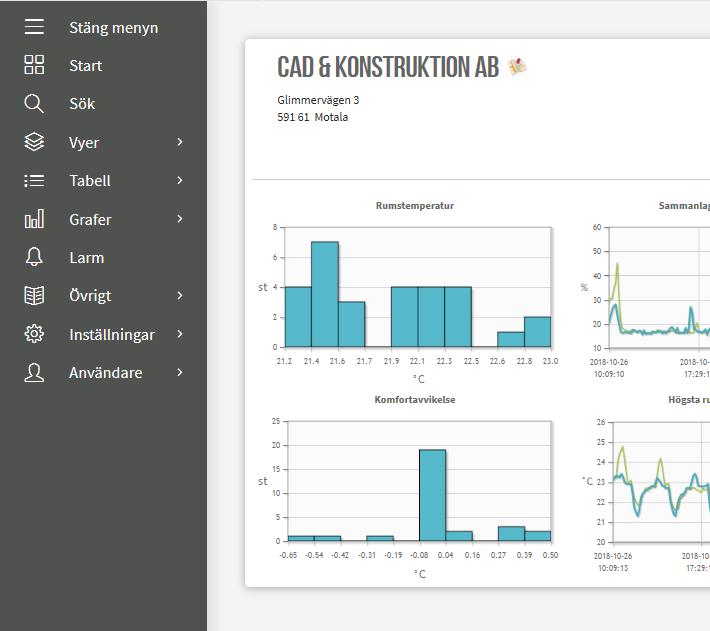Click the -0.65 label on Komfortavvikelse axis
This screenshot has width=710, height=631.
(288, 555)
